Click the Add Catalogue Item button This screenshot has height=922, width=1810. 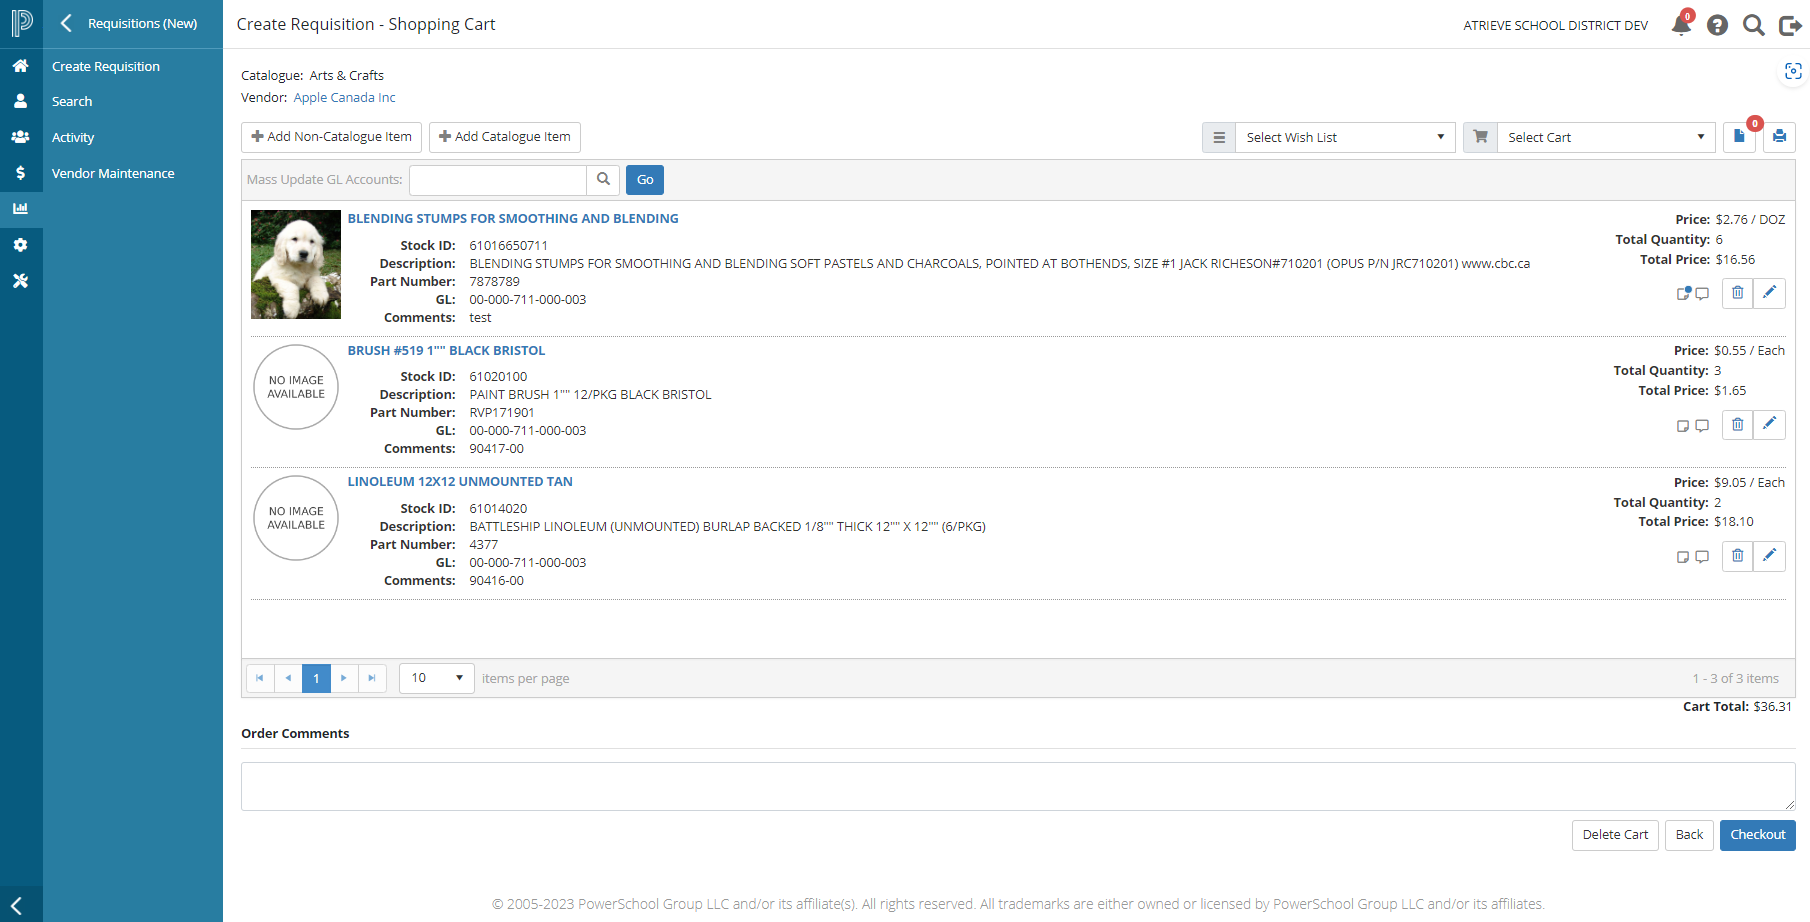tap(504, 137)
